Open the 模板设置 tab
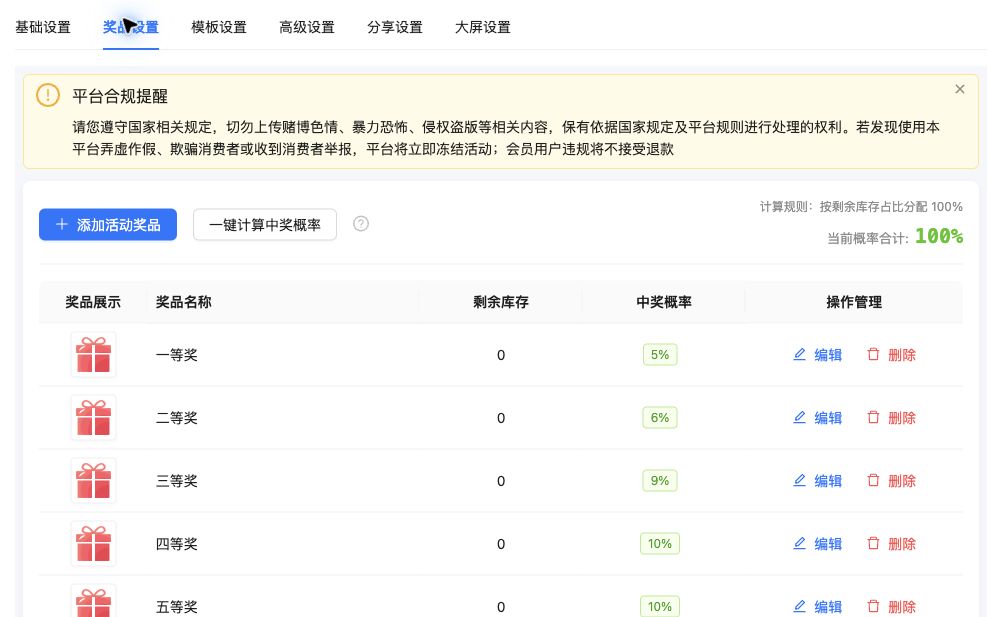 tap(219, 27)
